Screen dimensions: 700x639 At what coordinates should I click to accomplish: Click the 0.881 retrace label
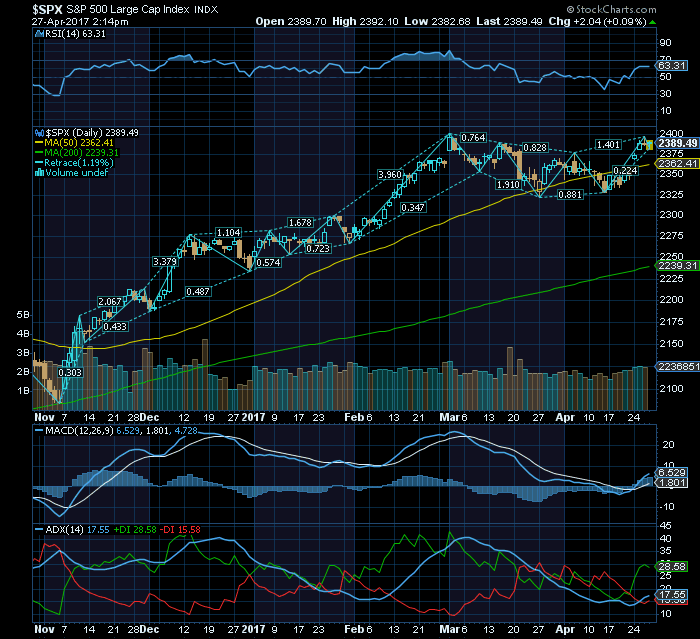click(570, 194)
